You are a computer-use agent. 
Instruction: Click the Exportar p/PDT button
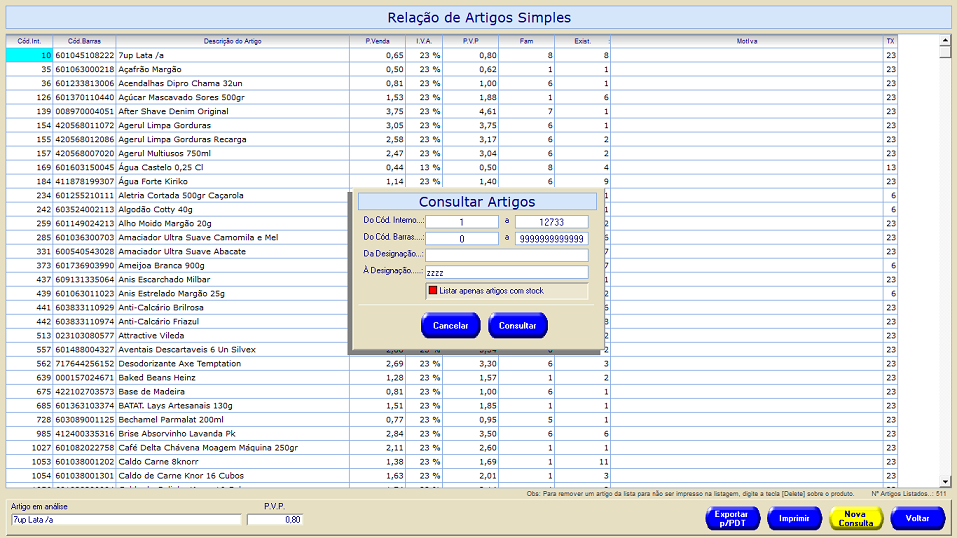coord(732,518)
